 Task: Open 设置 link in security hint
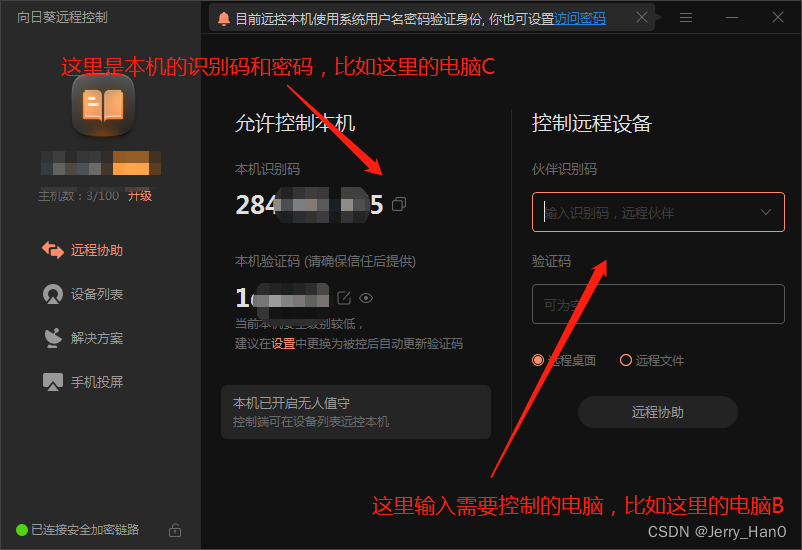coord(283,343)
